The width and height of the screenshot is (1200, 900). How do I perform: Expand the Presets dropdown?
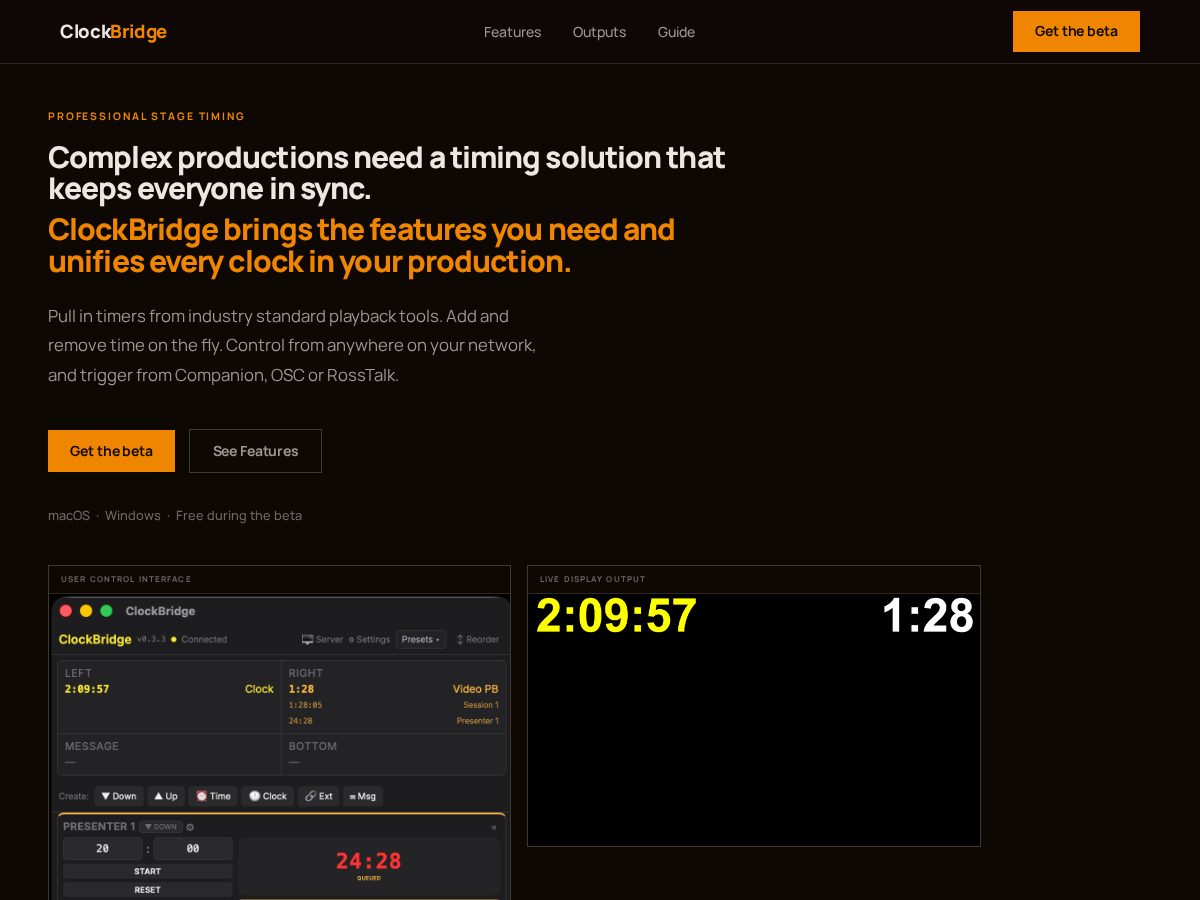pyautogui.click(x=421, y=639)
